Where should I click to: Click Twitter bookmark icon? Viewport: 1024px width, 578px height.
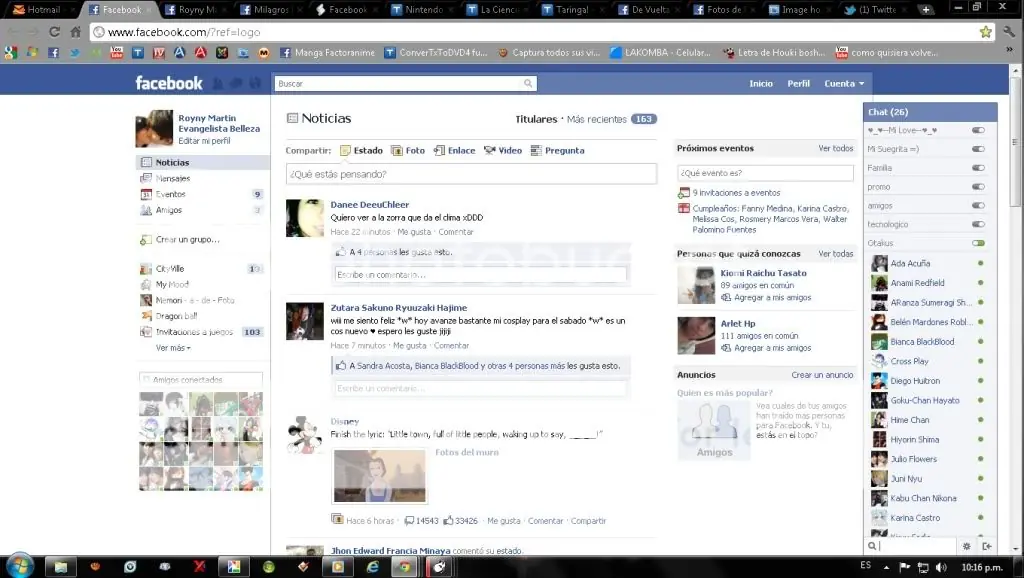pos(74,52)
